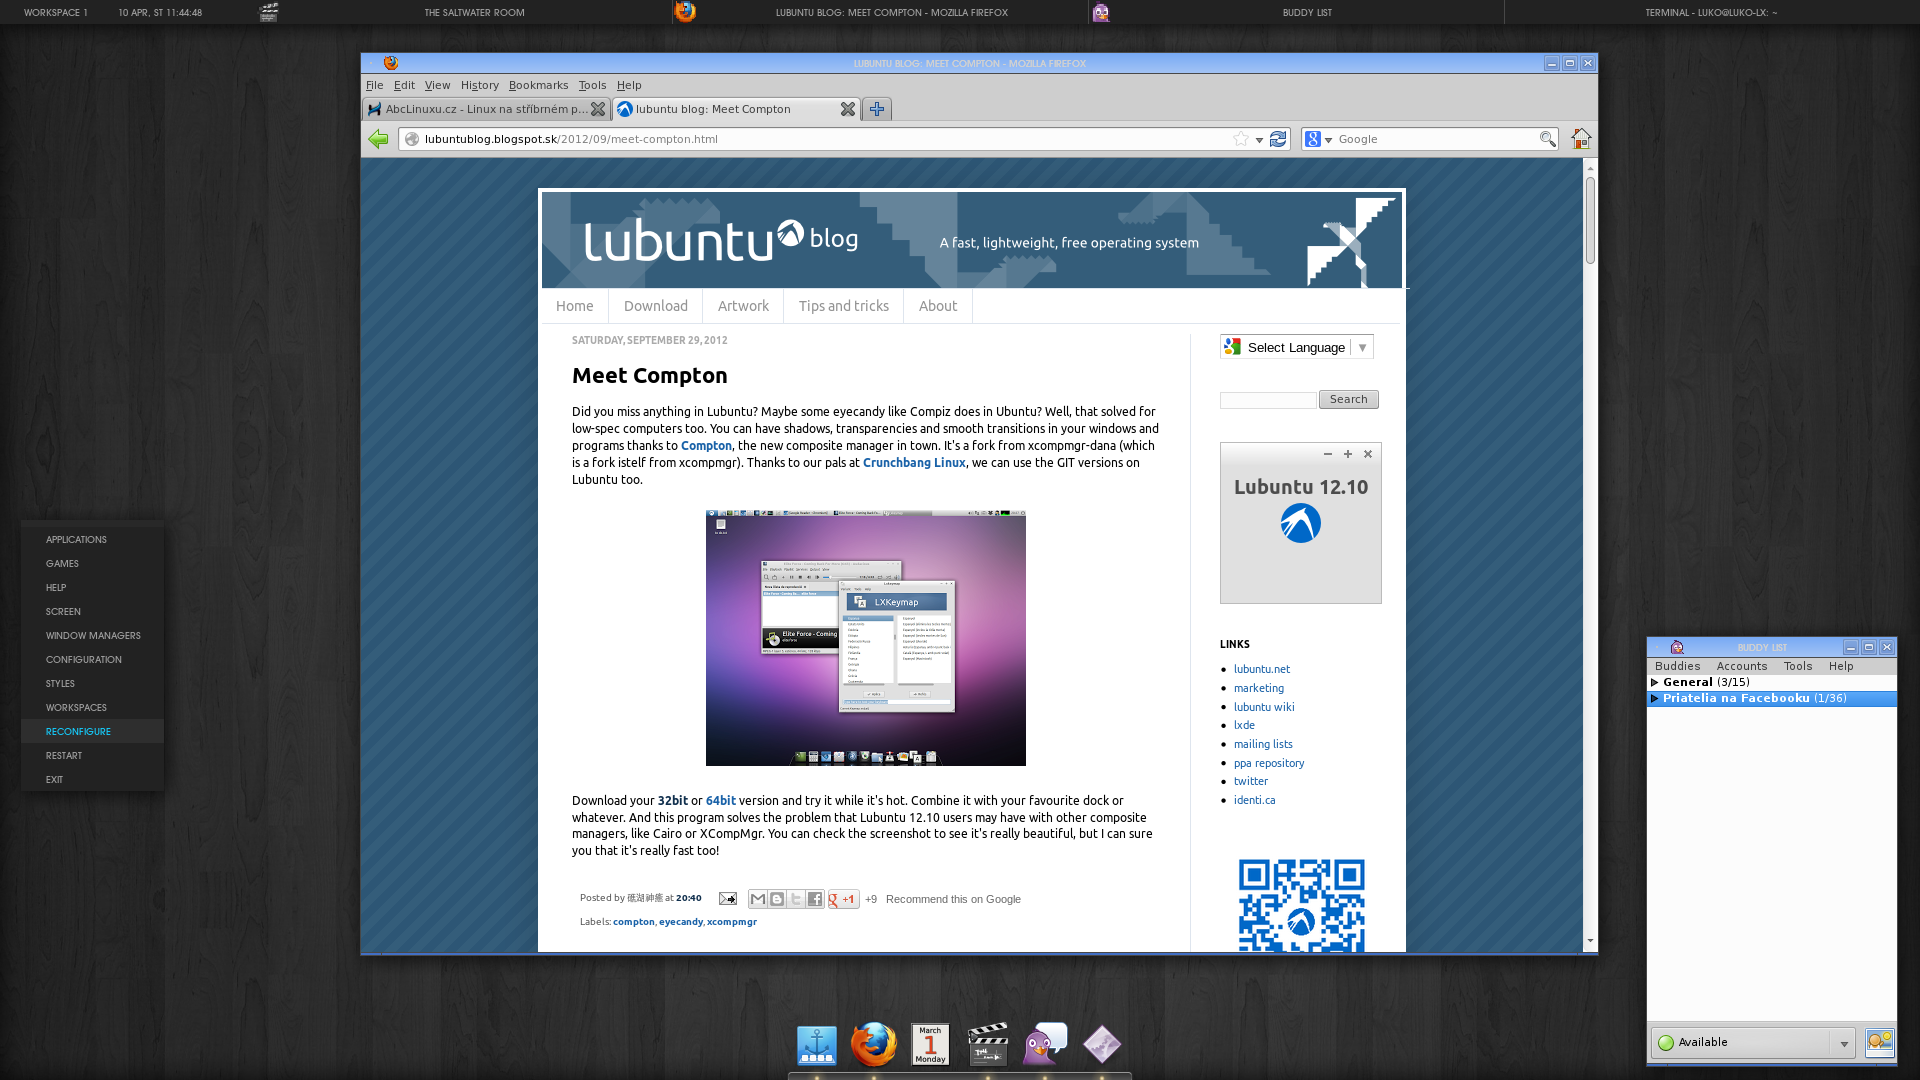Viewport: 1920px width, 1080px height.
Task: Click the anchor dock icon
Action: tap(817, 1045)
